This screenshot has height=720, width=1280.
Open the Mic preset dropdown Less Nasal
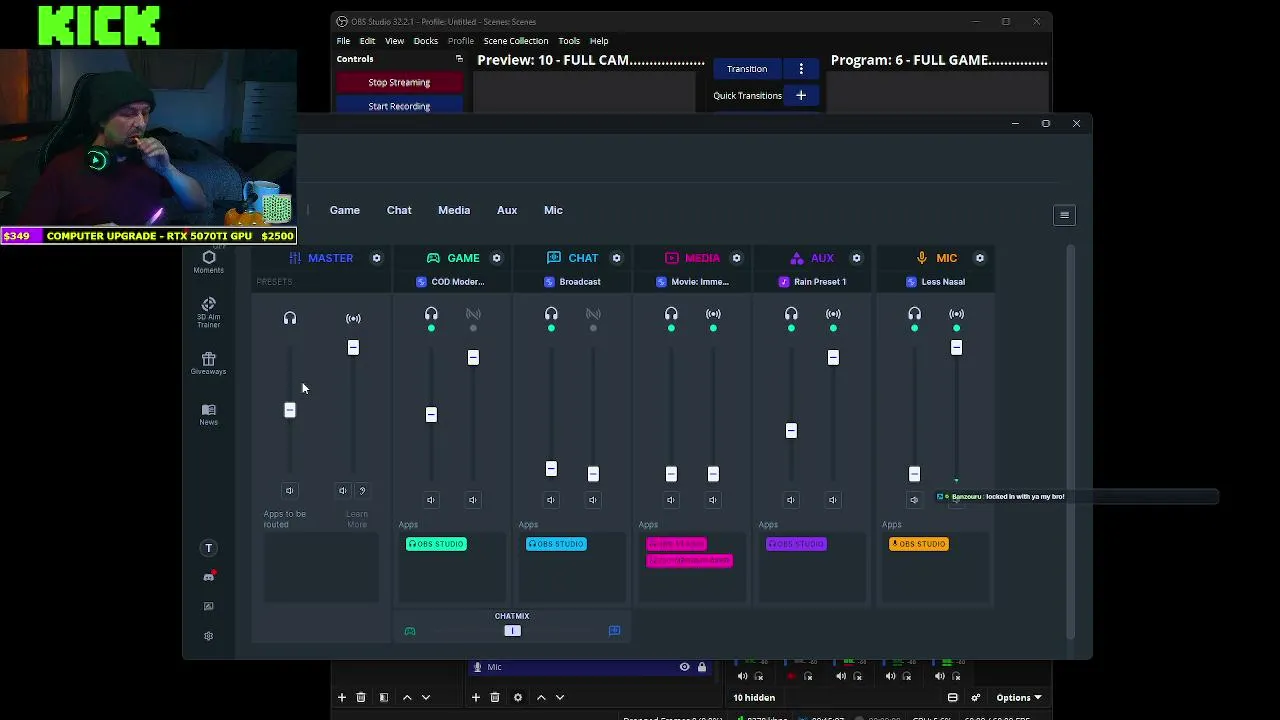935,282
